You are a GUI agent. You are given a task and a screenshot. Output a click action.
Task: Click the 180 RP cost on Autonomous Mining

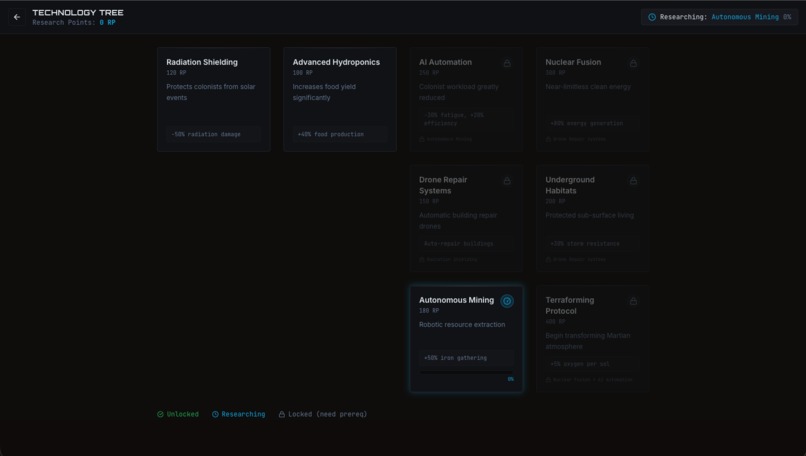click(x=429, y=311)
